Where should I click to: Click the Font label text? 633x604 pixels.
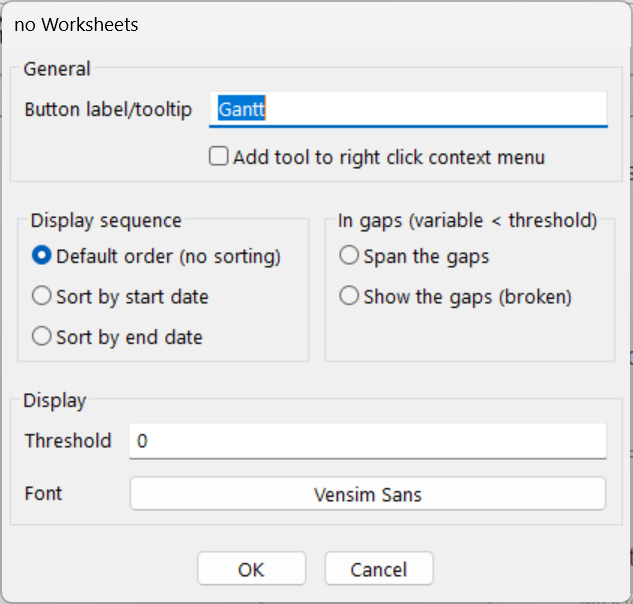coord(43,494)
